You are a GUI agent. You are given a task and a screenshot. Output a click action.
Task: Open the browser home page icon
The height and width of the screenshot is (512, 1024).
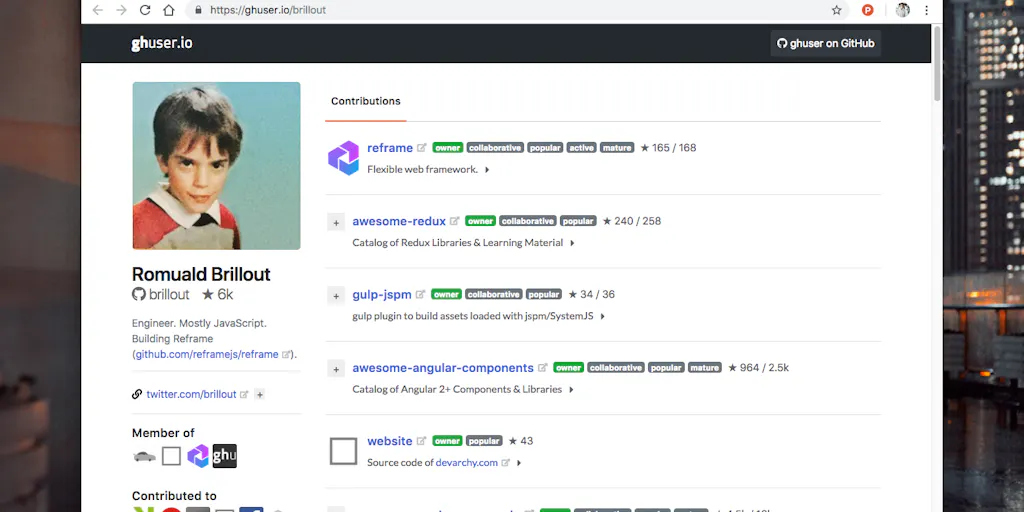click(168, 10)
